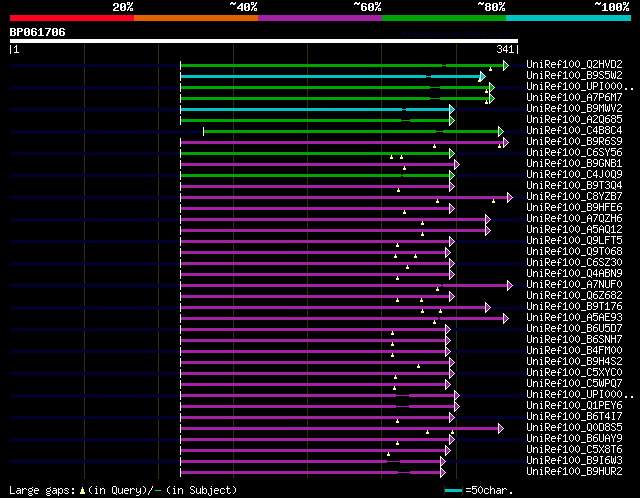Select the UniRef100_C5XYC0 row label
This screenshot has width=640, height=498.
[x=574, y=373]
